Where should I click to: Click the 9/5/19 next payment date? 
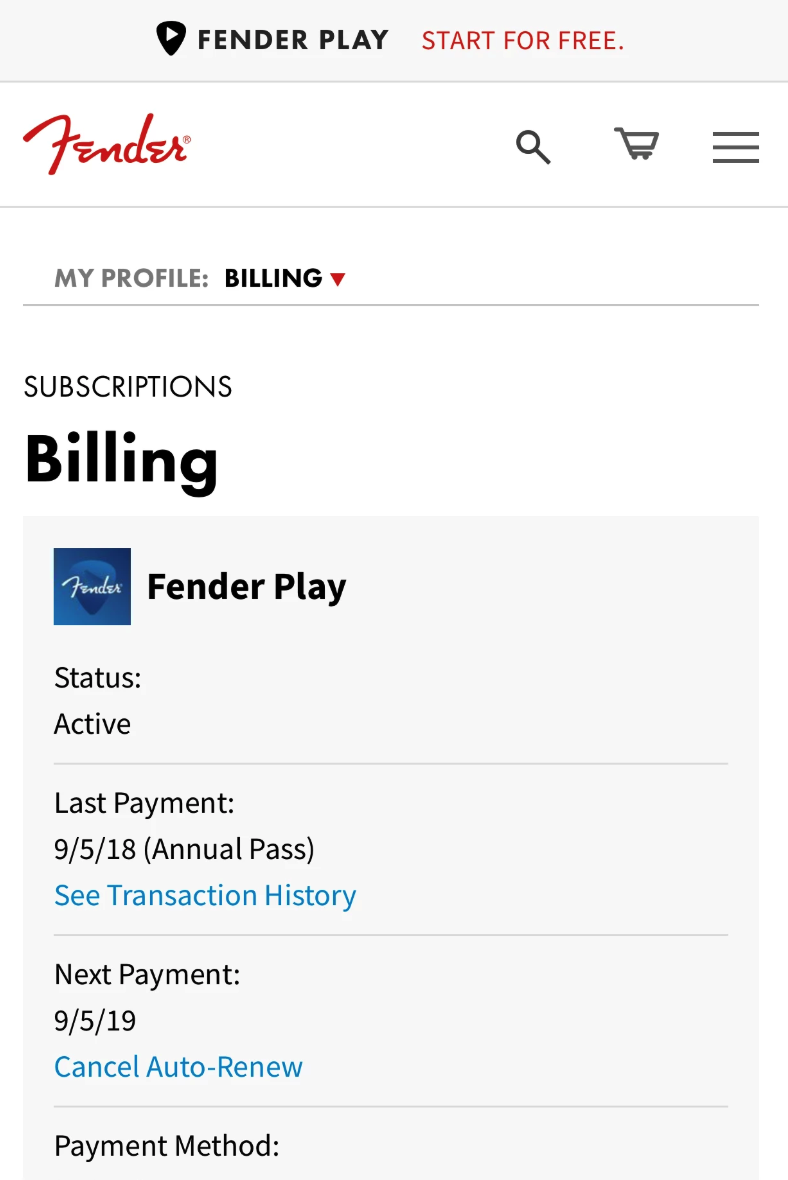(95, 1021)
